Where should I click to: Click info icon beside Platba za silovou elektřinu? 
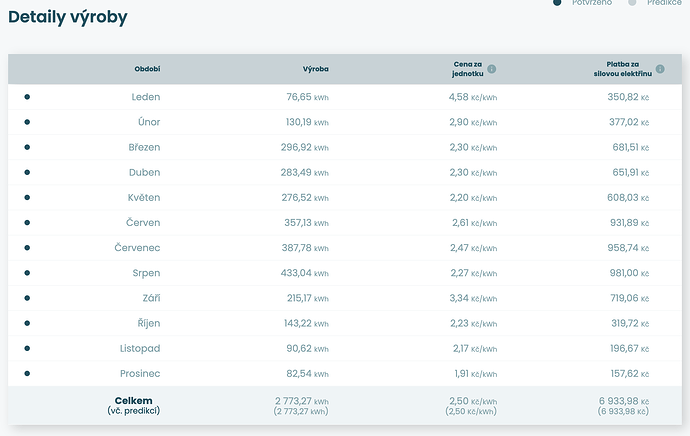pyautogui.click(x=660, y=69)
